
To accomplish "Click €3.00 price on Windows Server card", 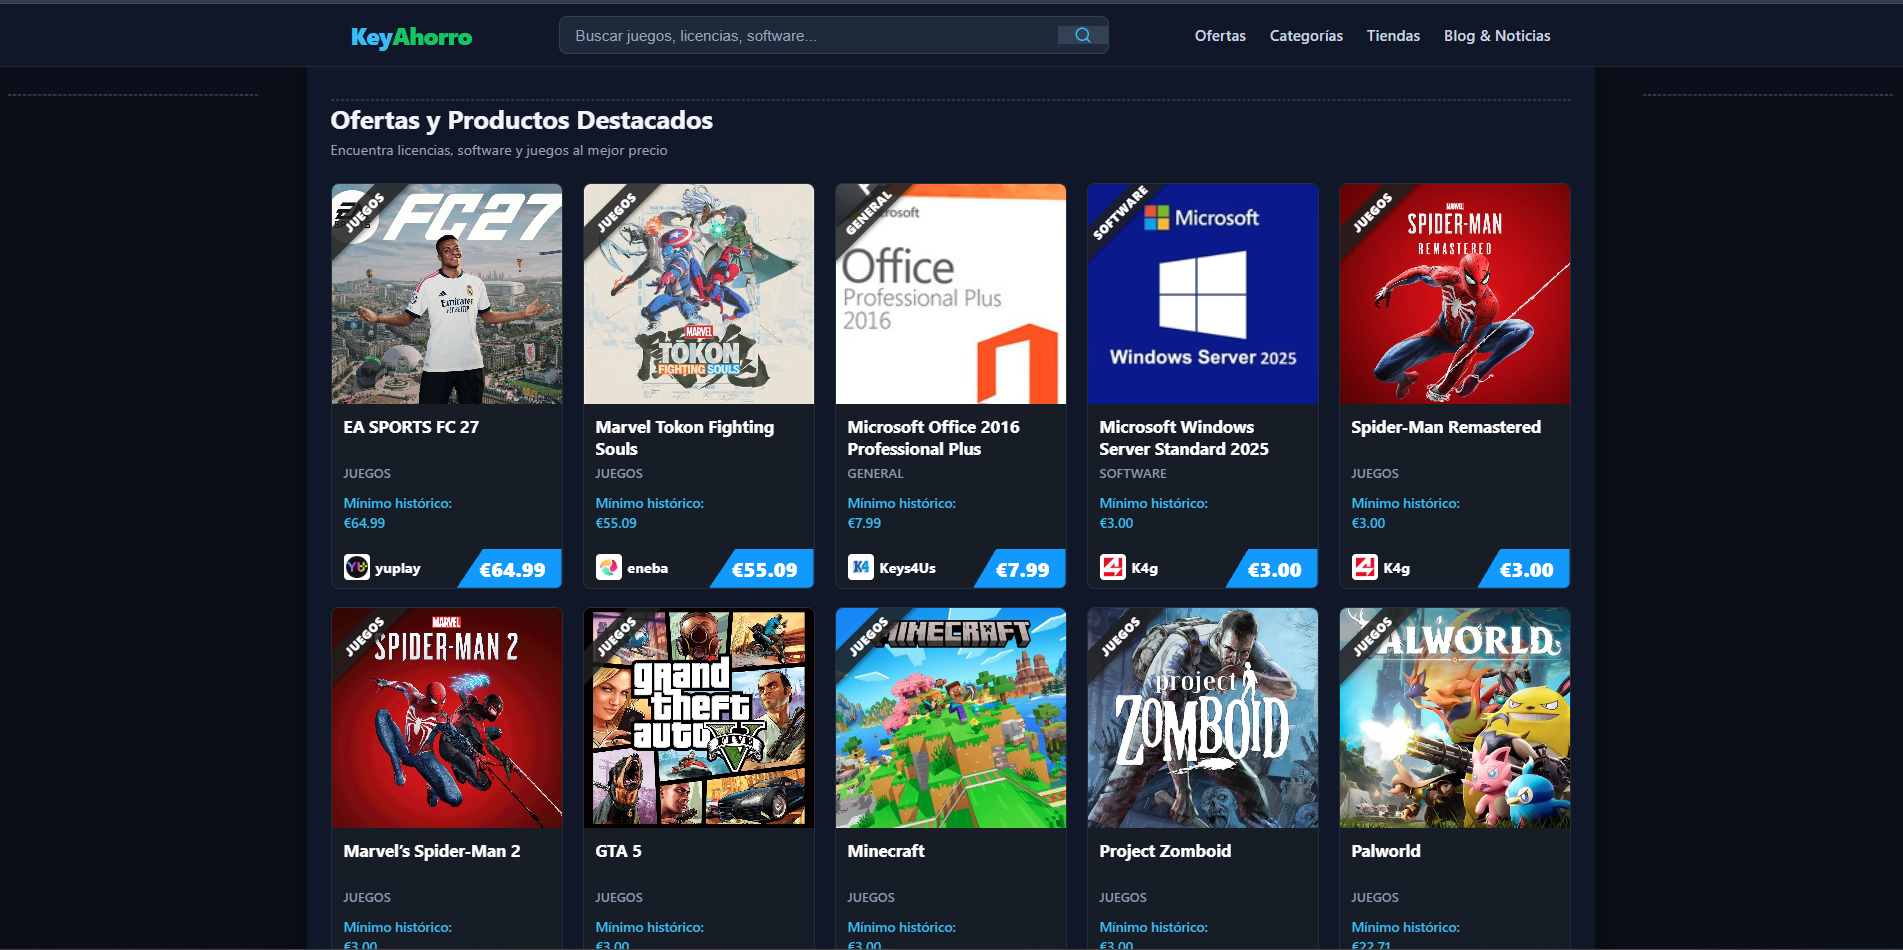I will click(1273, 569).
